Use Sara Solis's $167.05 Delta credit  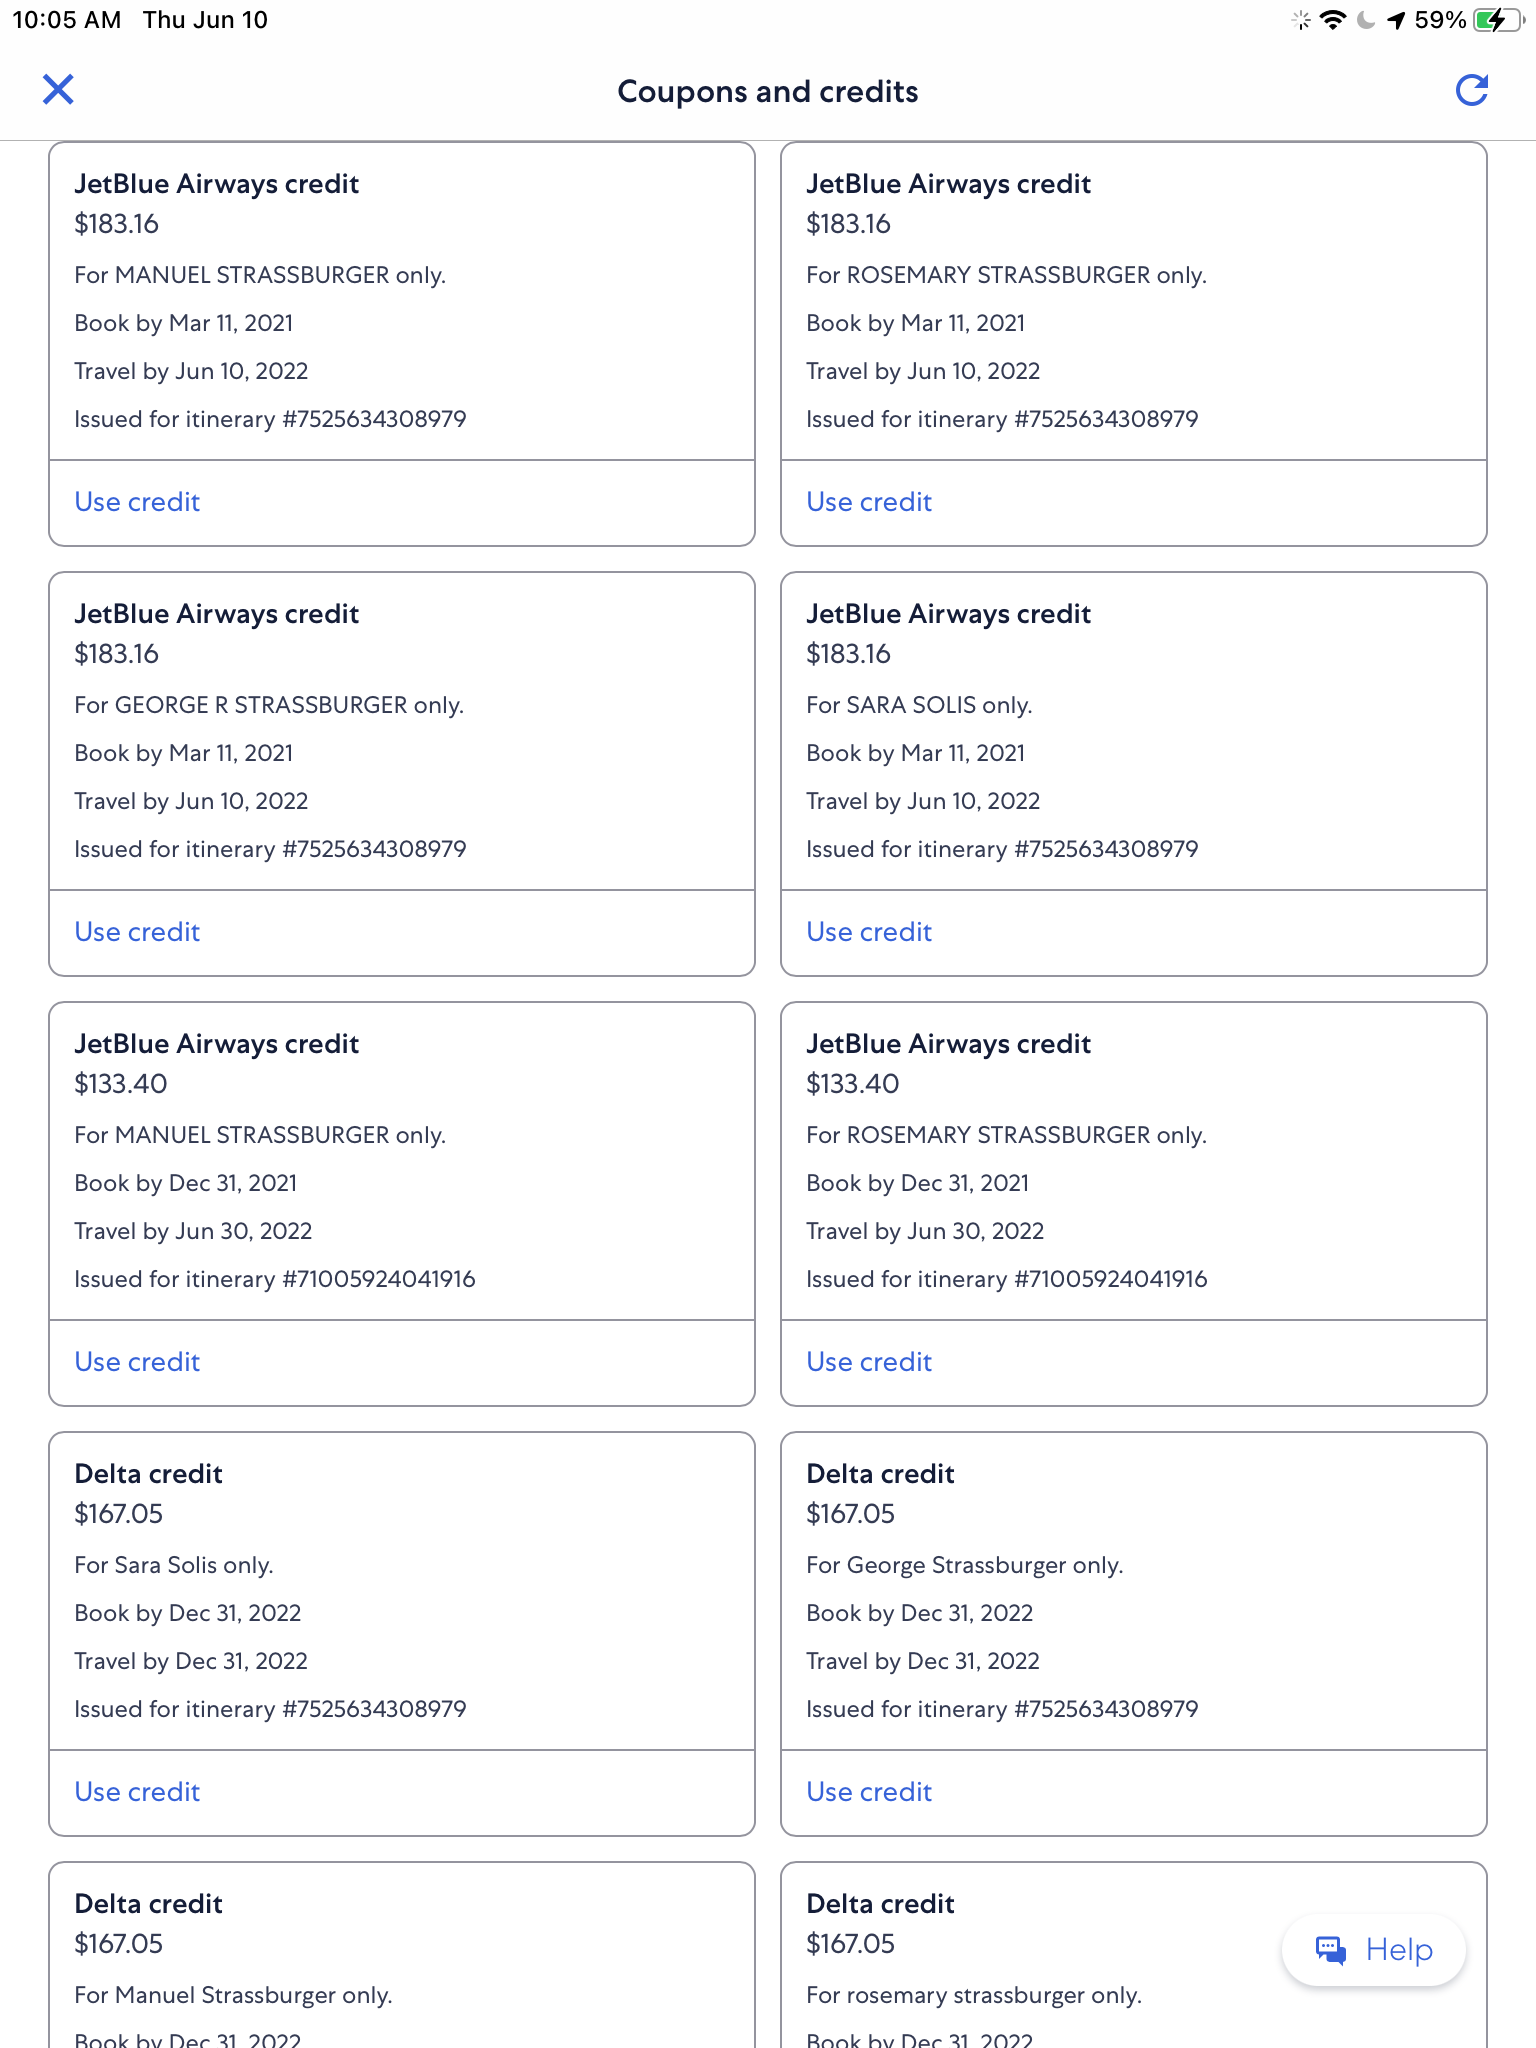(137, 1792)
